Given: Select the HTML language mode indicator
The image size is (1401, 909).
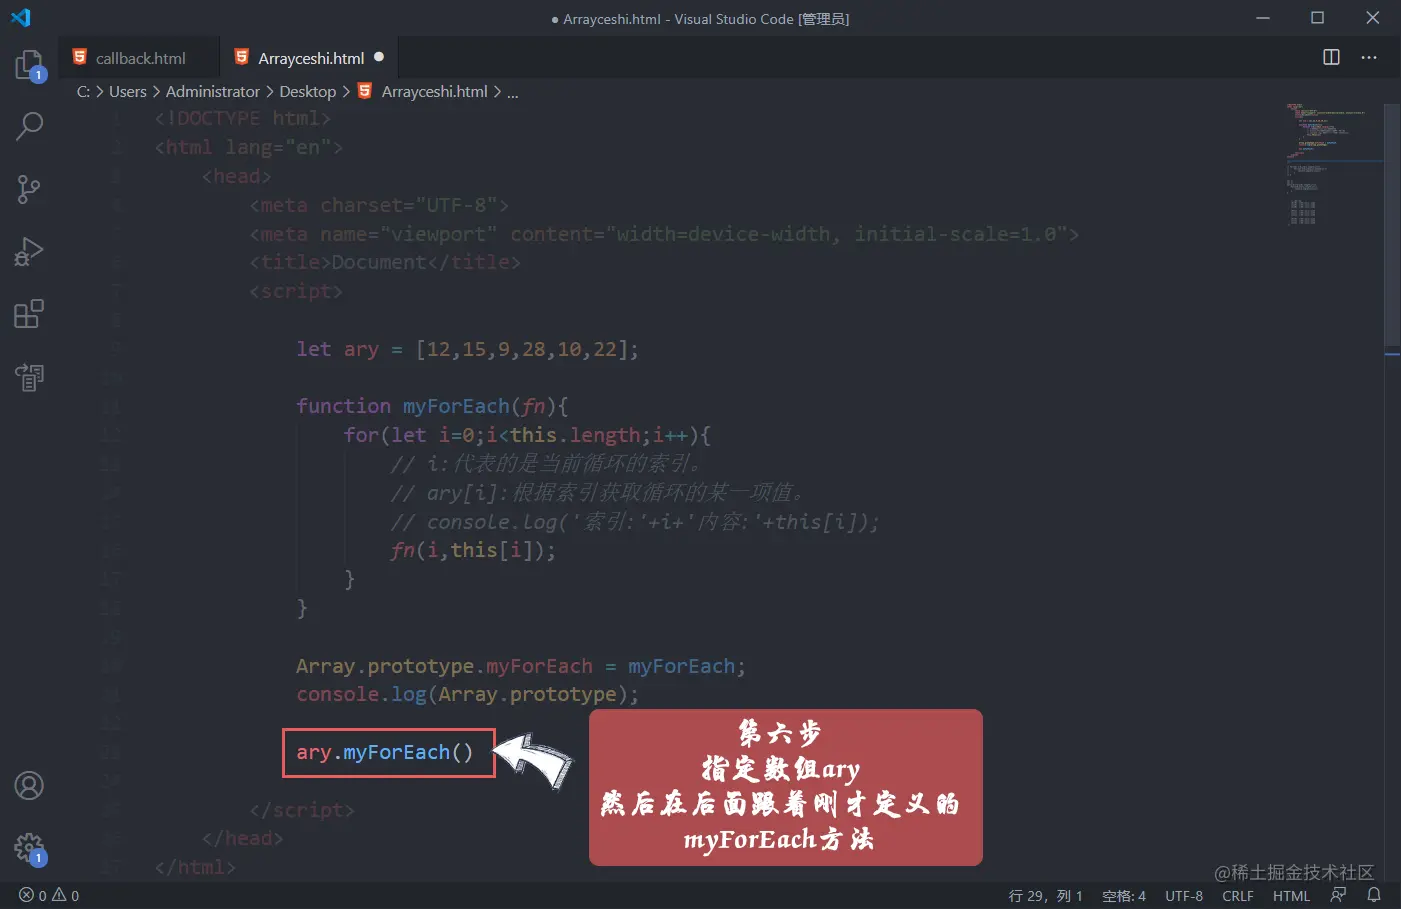Looking at the screenshot, I should (x=1291, y=895).
